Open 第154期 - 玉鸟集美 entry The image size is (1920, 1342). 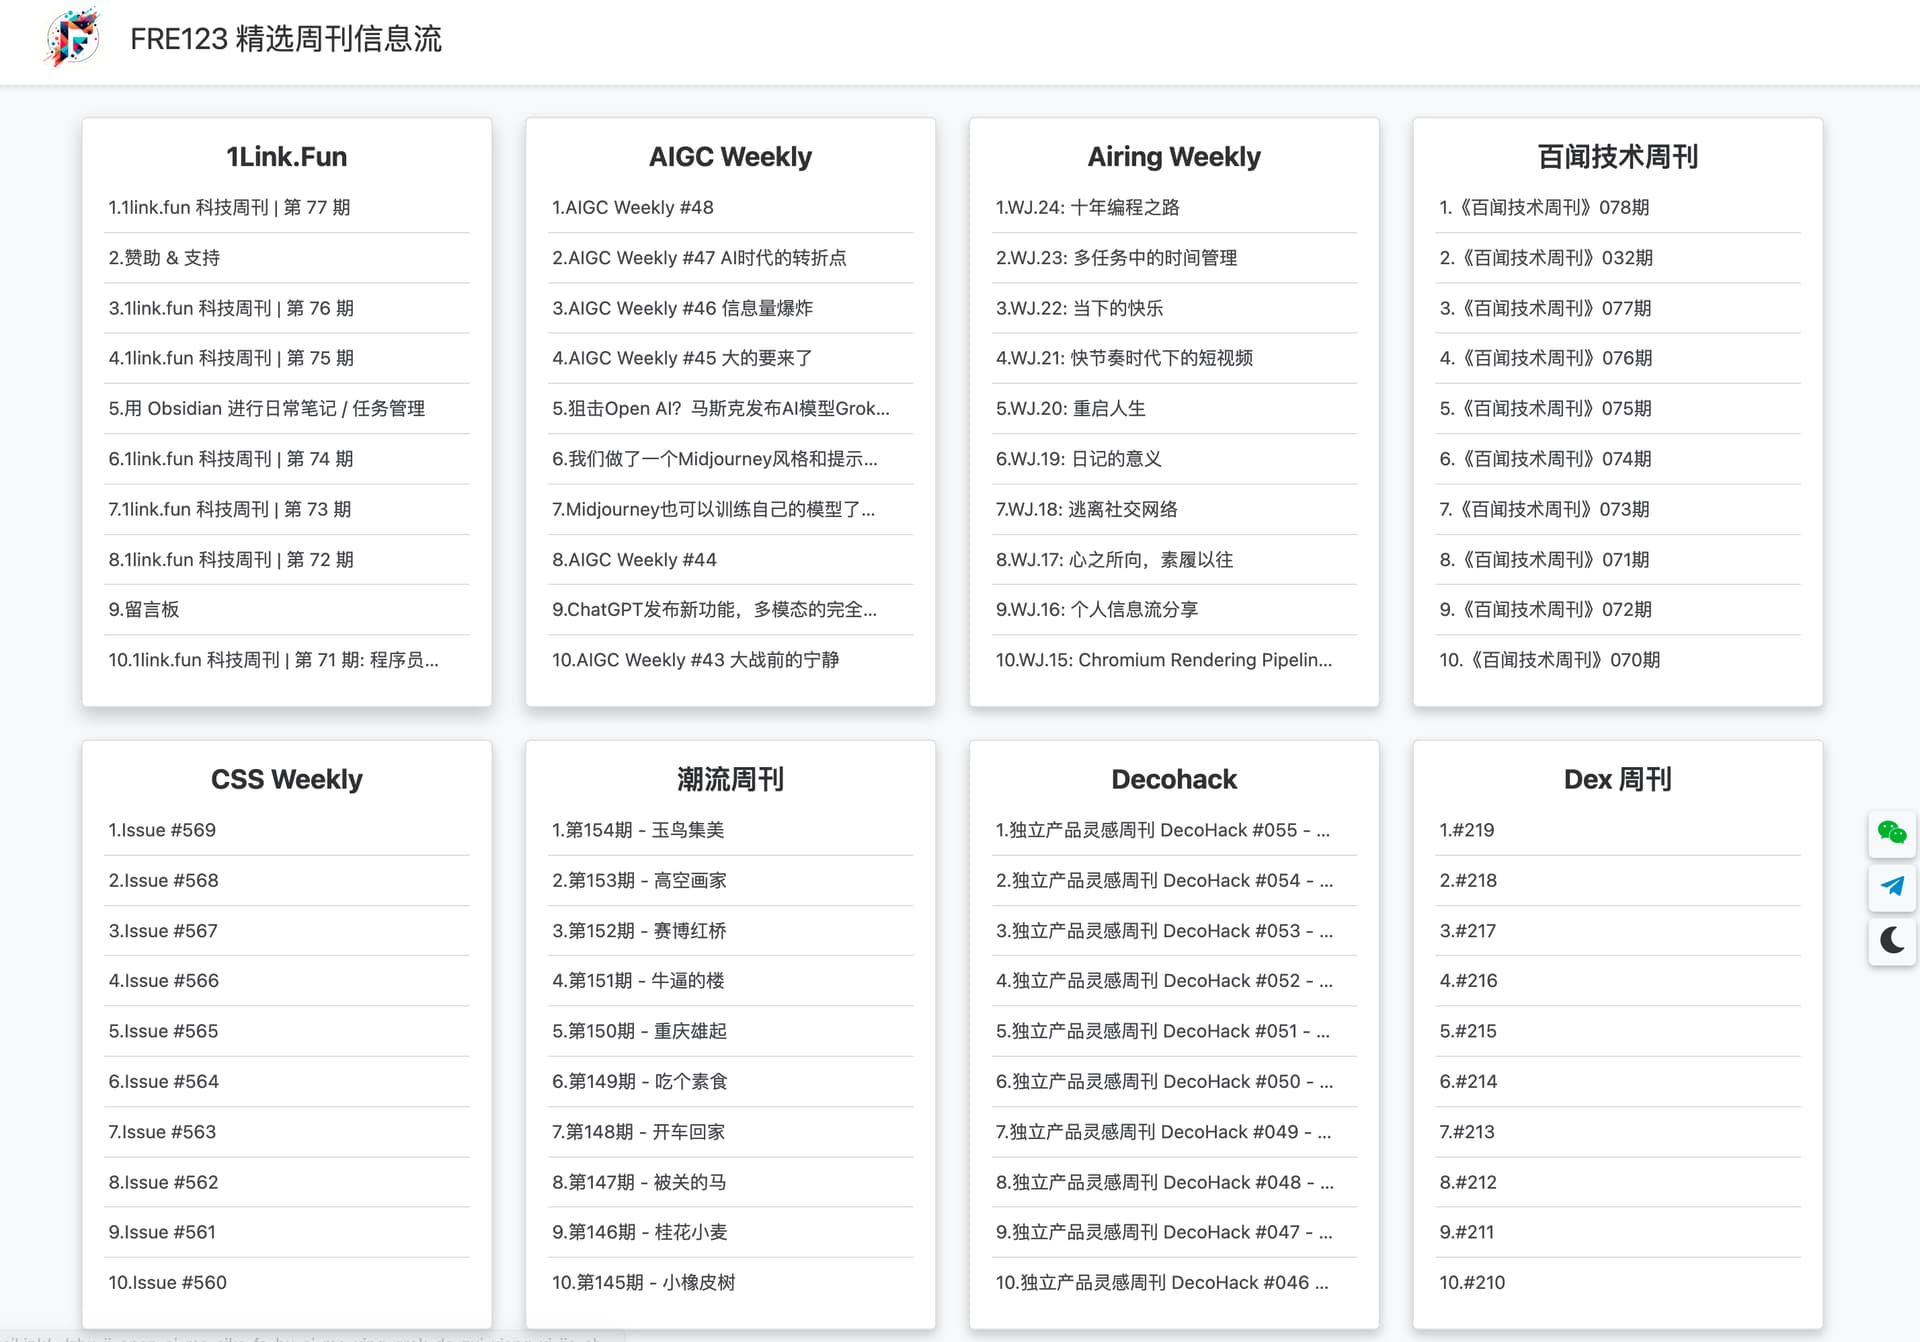click(x=638, y=830)
